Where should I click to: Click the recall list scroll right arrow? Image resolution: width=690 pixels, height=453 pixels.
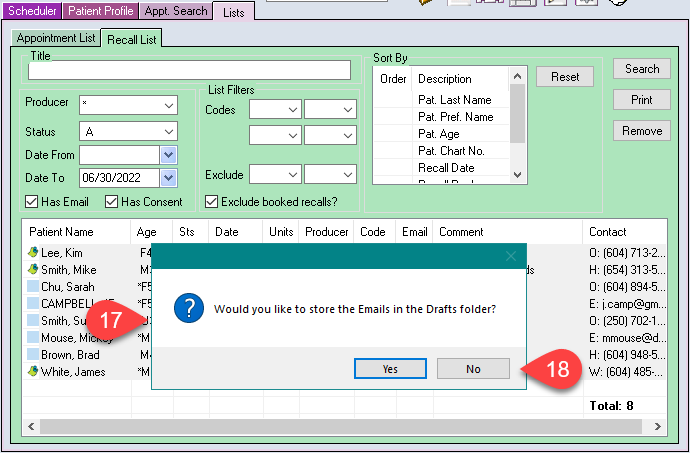pyautogui.click(x=657, y=426)
